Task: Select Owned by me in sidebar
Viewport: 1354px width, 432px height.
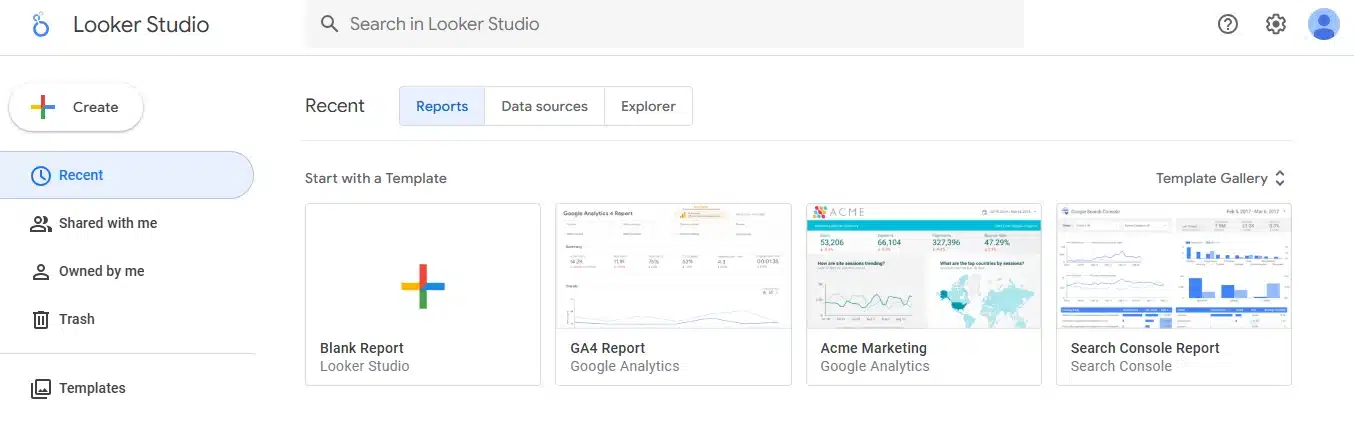Action: (127, 271)
